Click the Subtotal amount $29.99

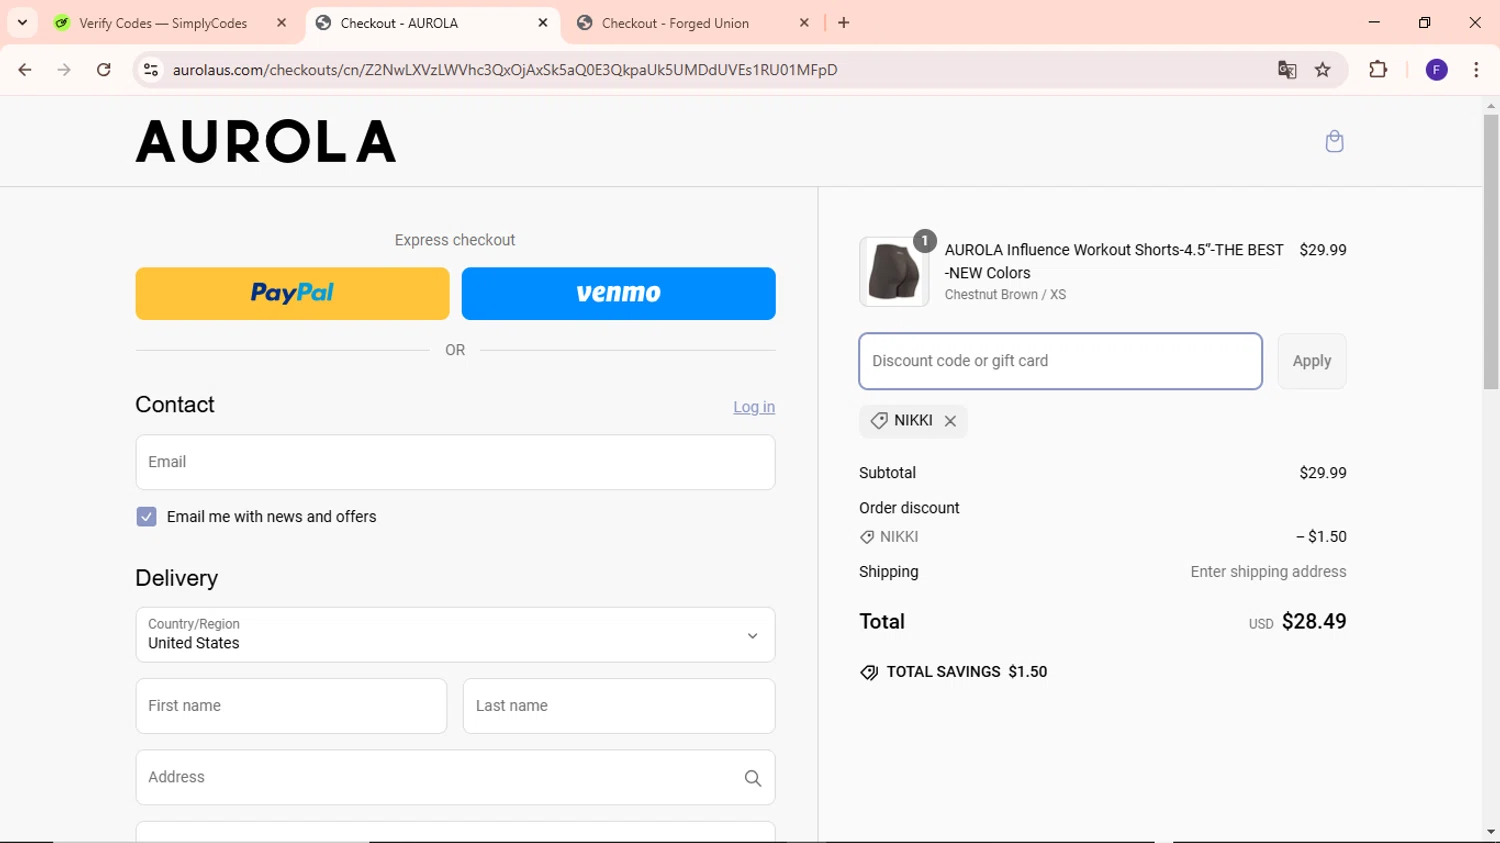(x=1322, y=473)
